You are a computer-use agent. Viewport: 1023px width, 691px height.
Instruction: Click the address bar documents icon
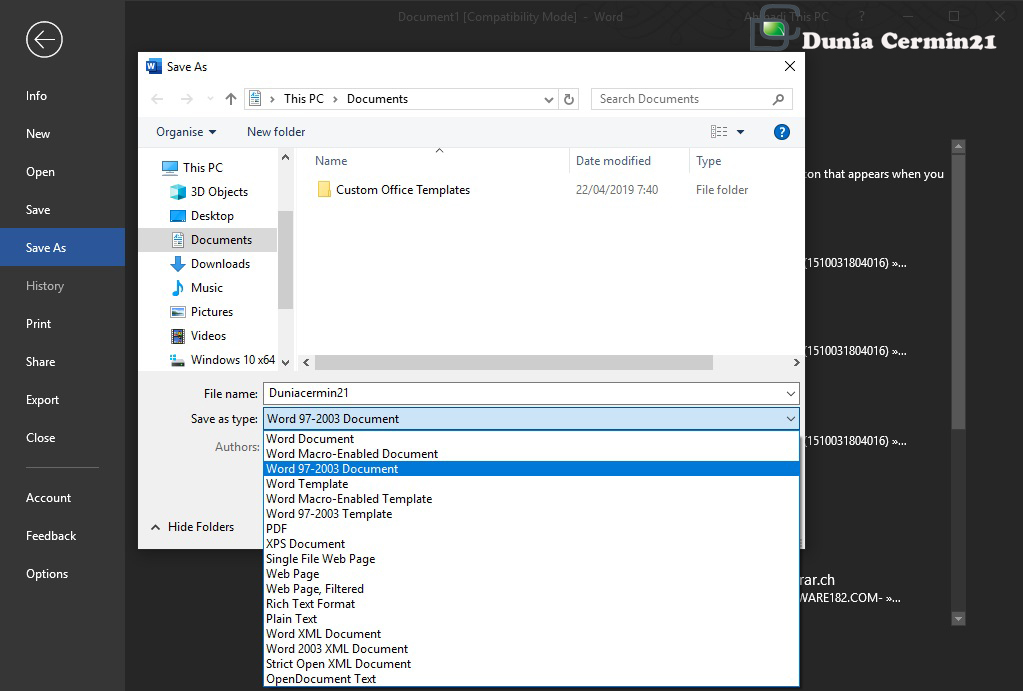tap(255, 99)
